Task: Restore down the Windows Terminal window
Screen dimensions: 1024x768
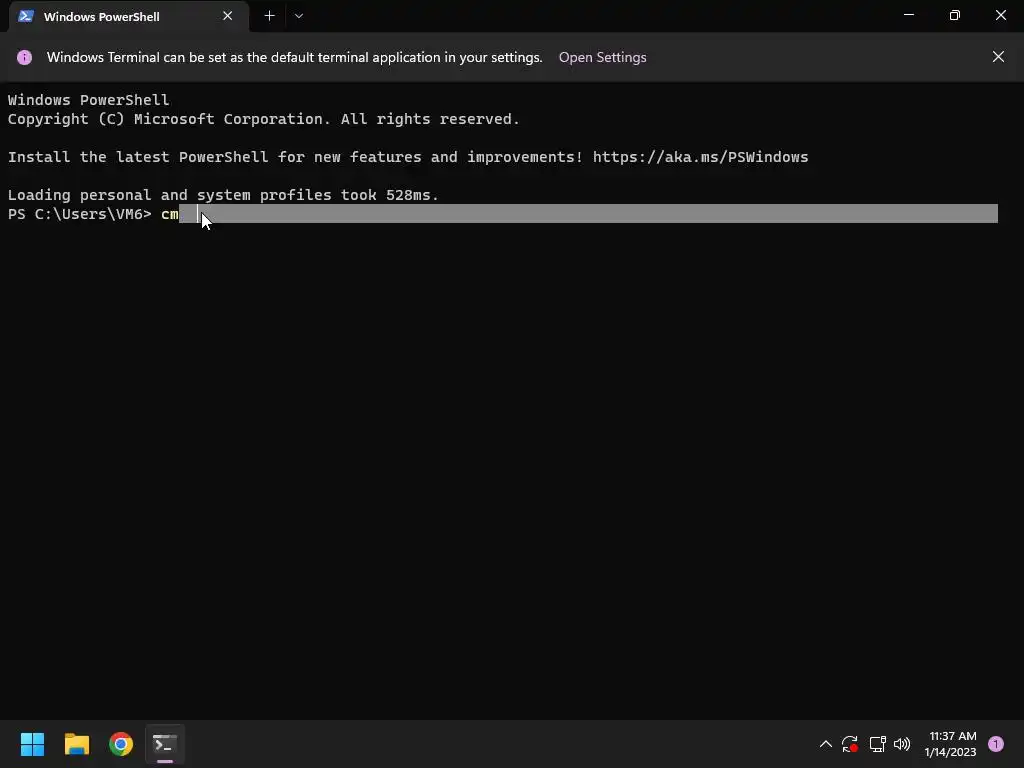Action: [954, 15]
